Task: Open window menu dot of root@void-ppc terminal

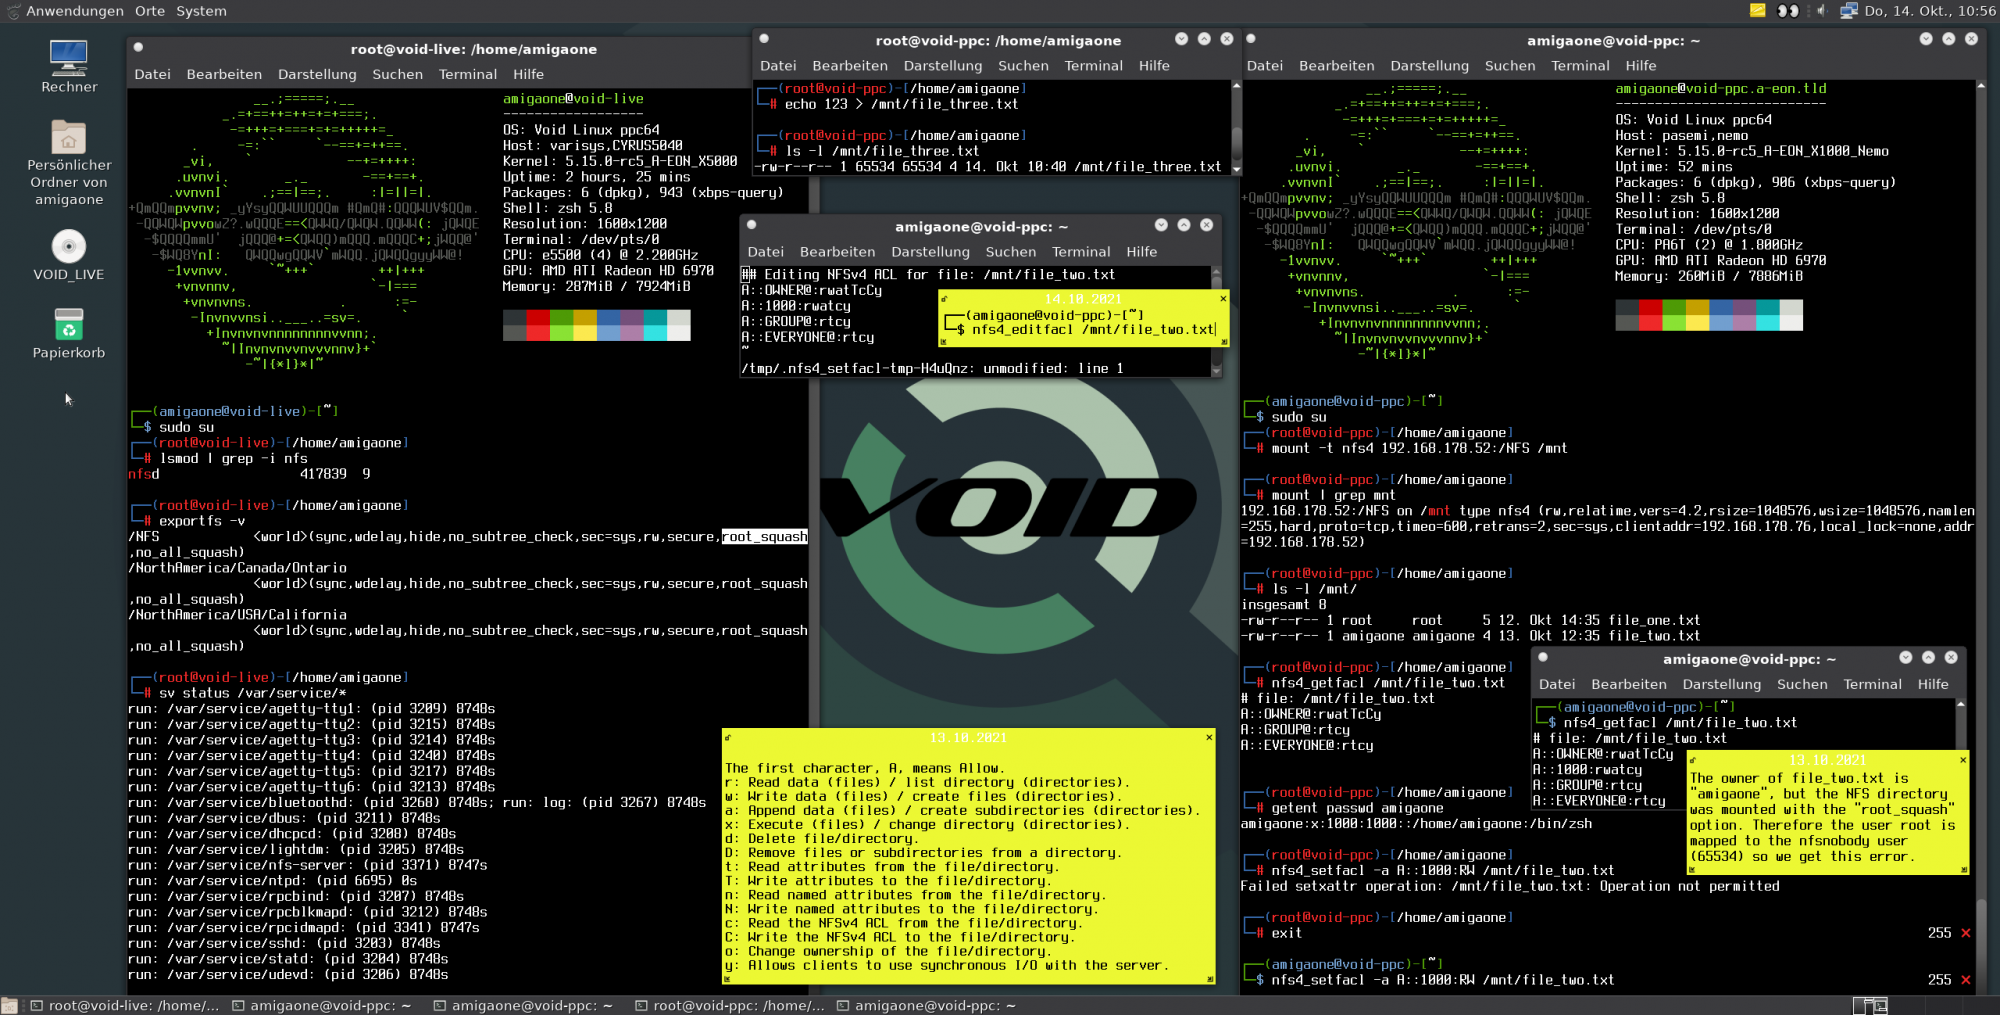Action: (764, 39)
